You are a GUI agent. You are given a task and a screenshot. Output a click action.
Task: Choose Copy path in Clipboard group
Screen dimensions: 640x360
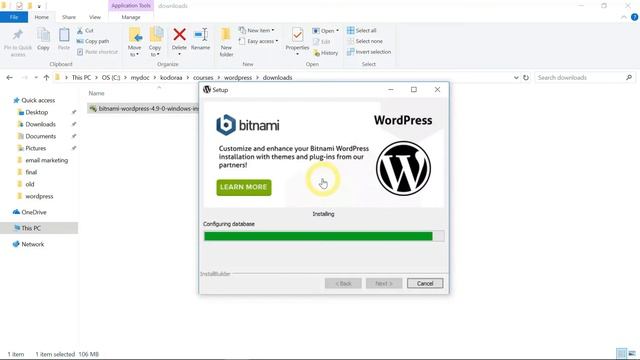(93, 41)
